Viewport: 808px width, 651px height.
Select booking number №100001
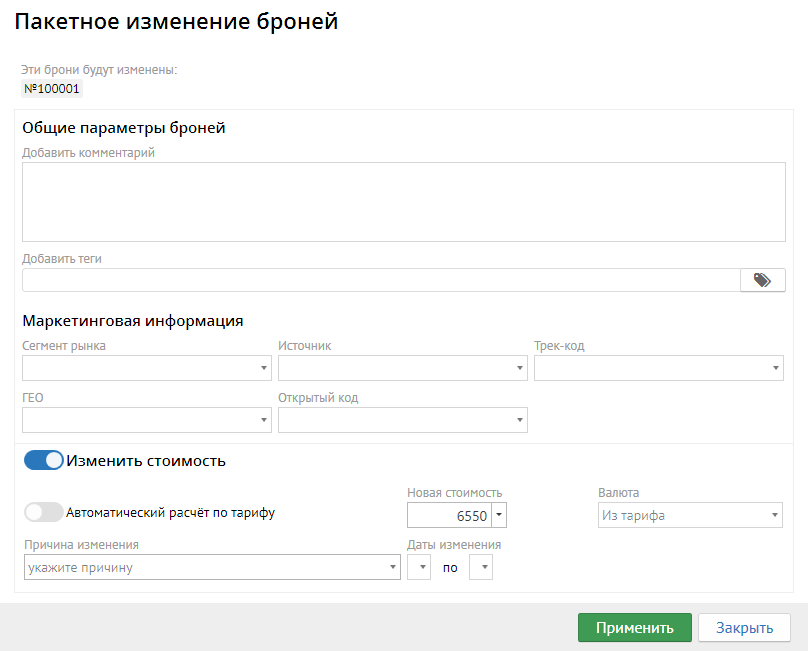tap(51, 89)
